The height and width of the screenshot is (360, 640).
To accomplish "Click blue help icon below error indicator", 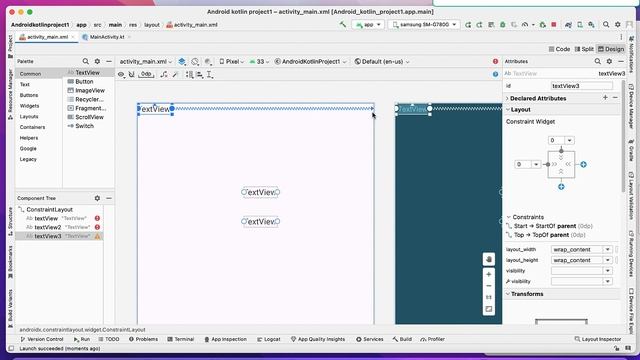I will tap(495, 74).
